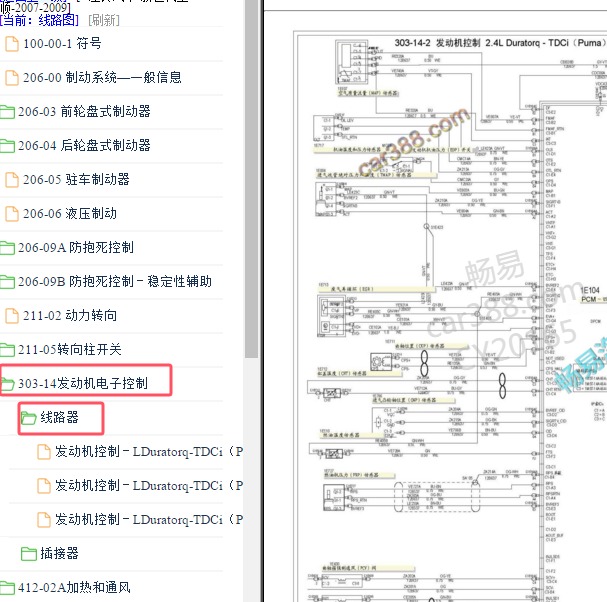This screenshot has height=602, width=607.
Task: Click the file icon of first 发动机控制 LDuratorq entry
Action: coord(43,452)
